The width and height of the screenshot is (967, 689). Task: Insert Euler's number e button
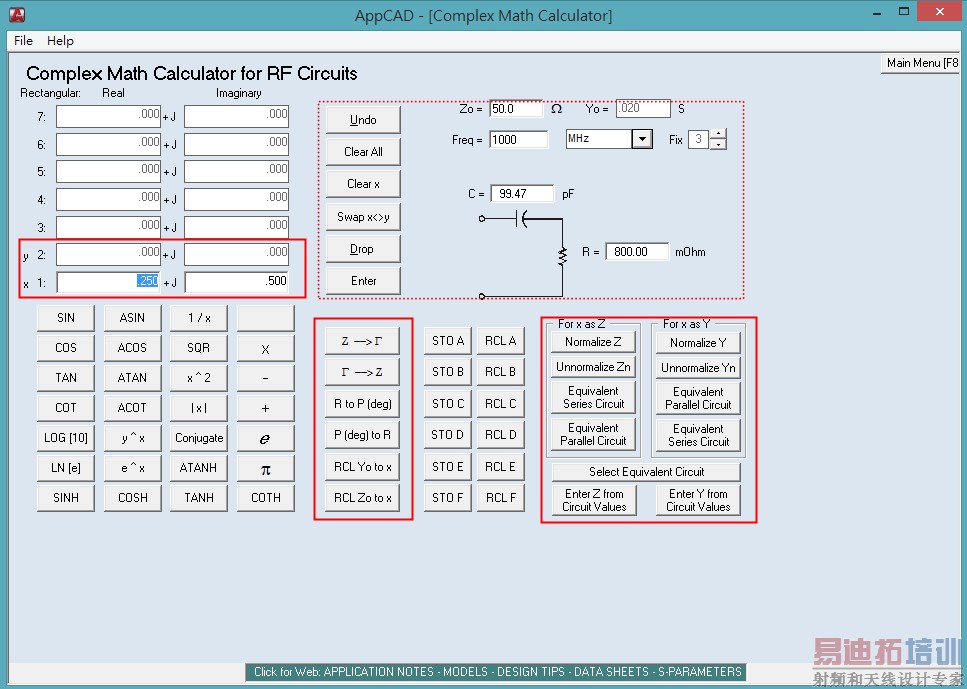point(265,439)
